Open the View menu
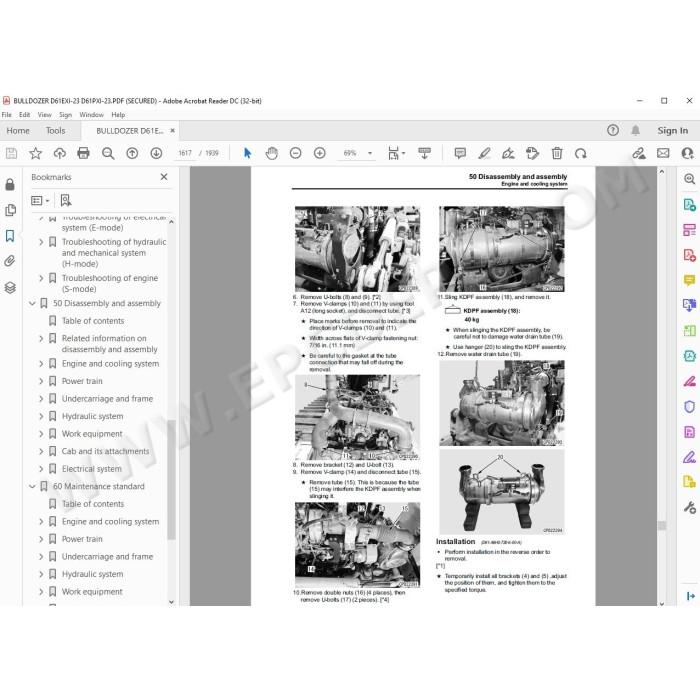This screenshot has height=700, width=700. (44, 115)
